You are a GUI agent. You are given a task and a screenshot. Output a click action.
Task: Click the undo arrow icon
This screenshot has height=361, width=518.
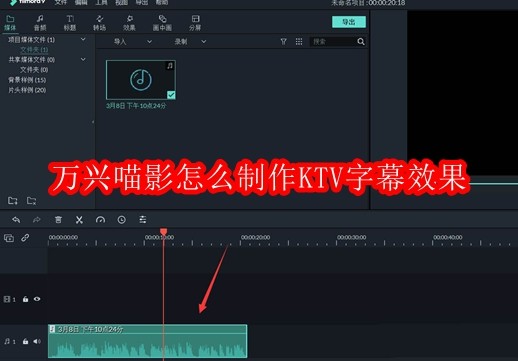click(16, 220)
